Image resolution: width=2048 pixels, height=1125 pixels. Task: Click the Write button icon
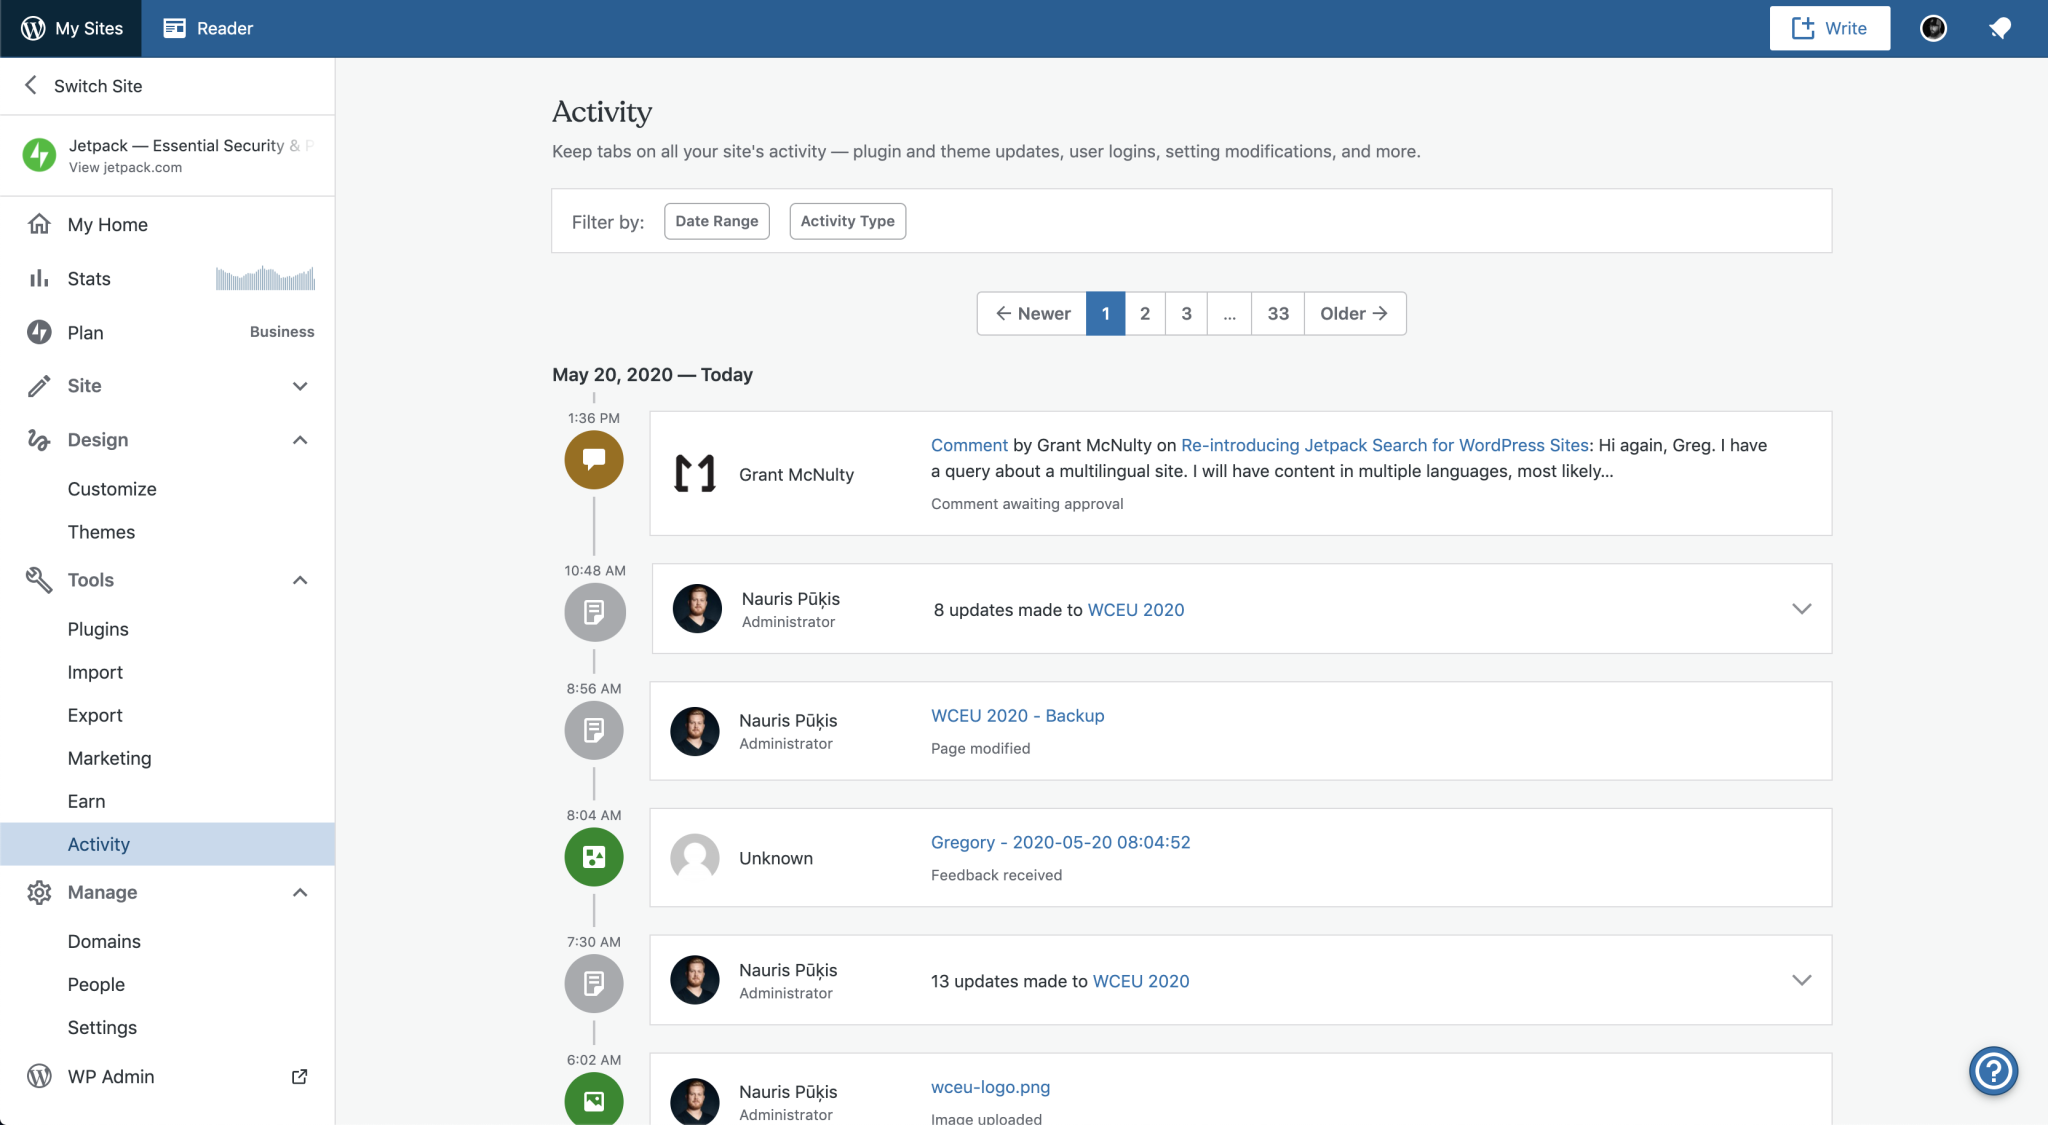click(x=1803, y=26)
